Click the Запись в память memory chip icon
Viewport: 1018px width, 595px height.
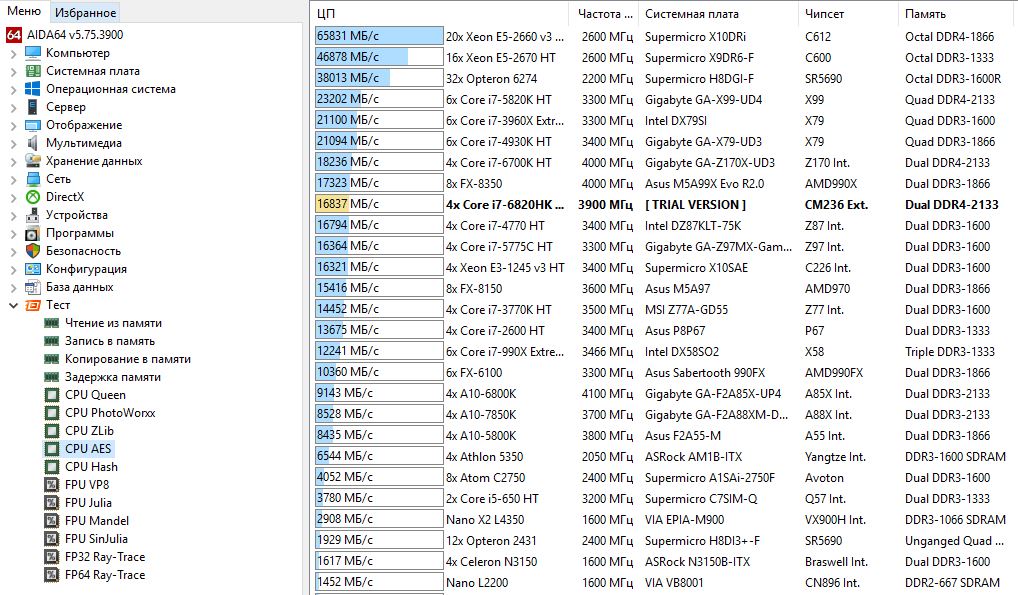click(51, 341)
